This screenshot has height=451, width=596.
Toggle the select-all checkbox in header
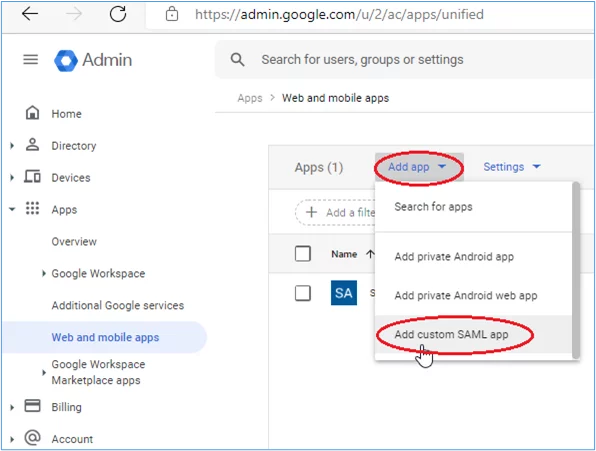(303, 253)
